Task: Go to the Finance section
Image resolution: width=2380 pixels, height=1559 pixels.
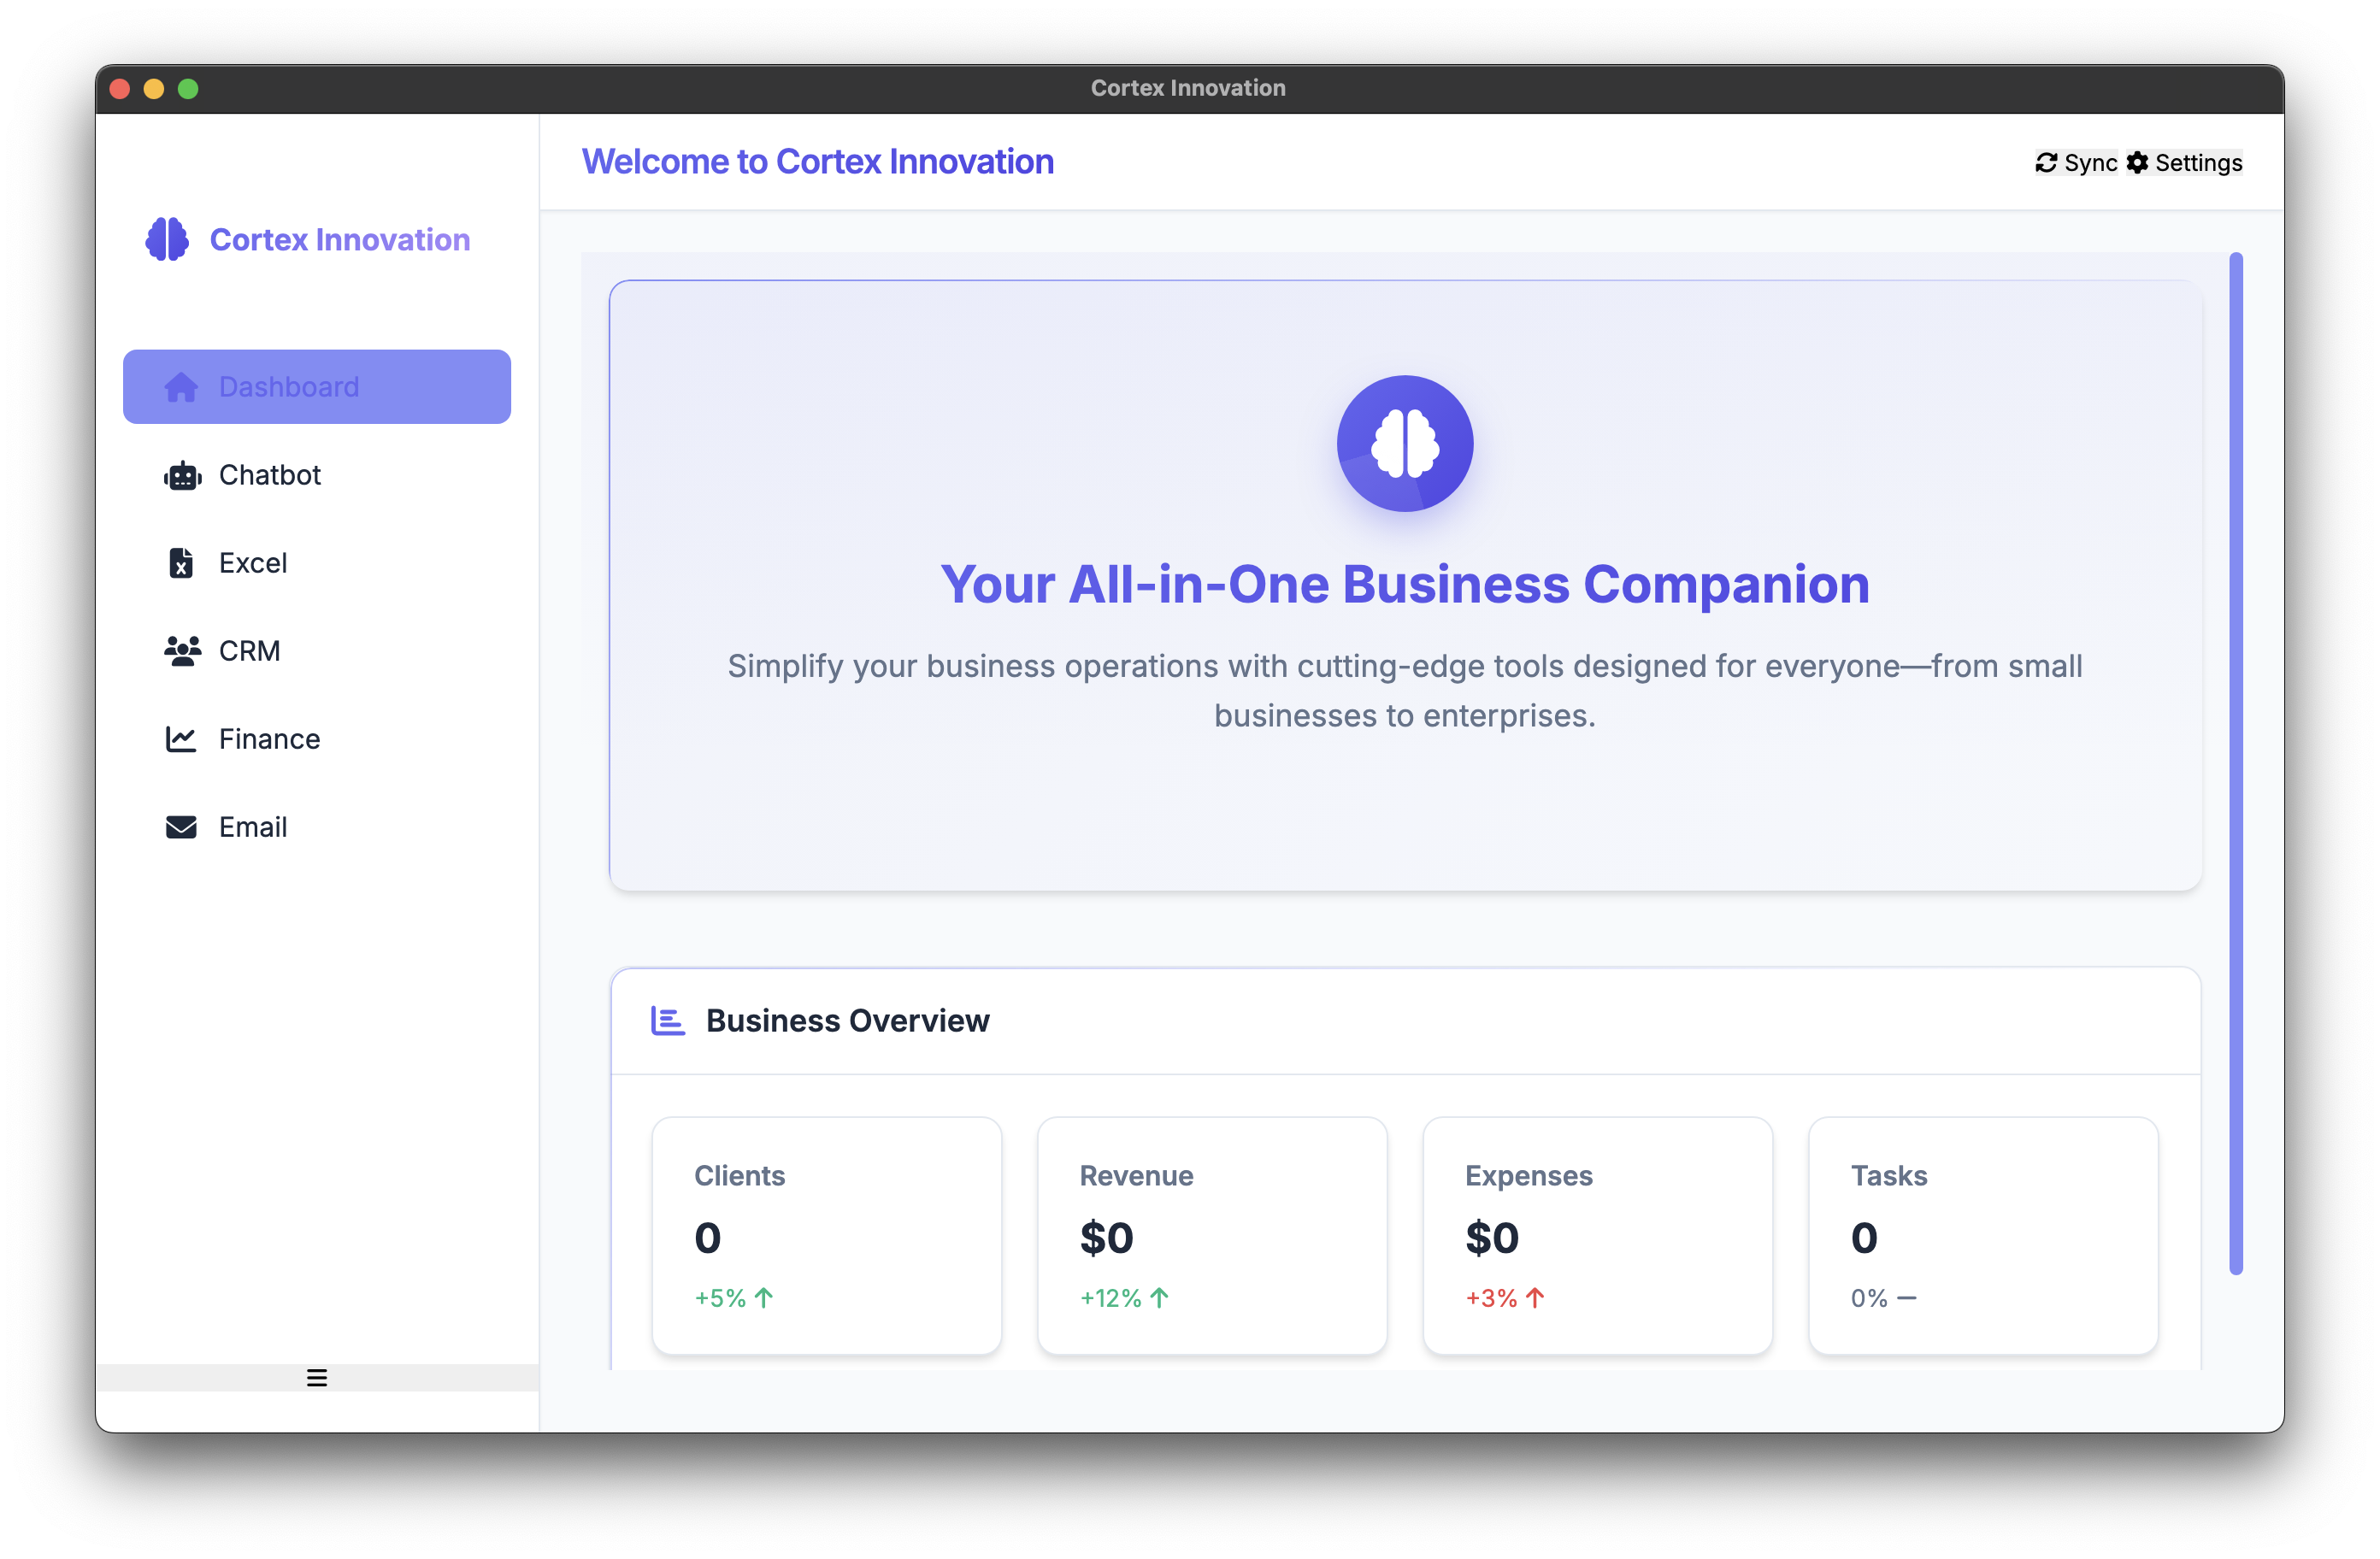Action: pyautogui.click(x=270, y=739)
